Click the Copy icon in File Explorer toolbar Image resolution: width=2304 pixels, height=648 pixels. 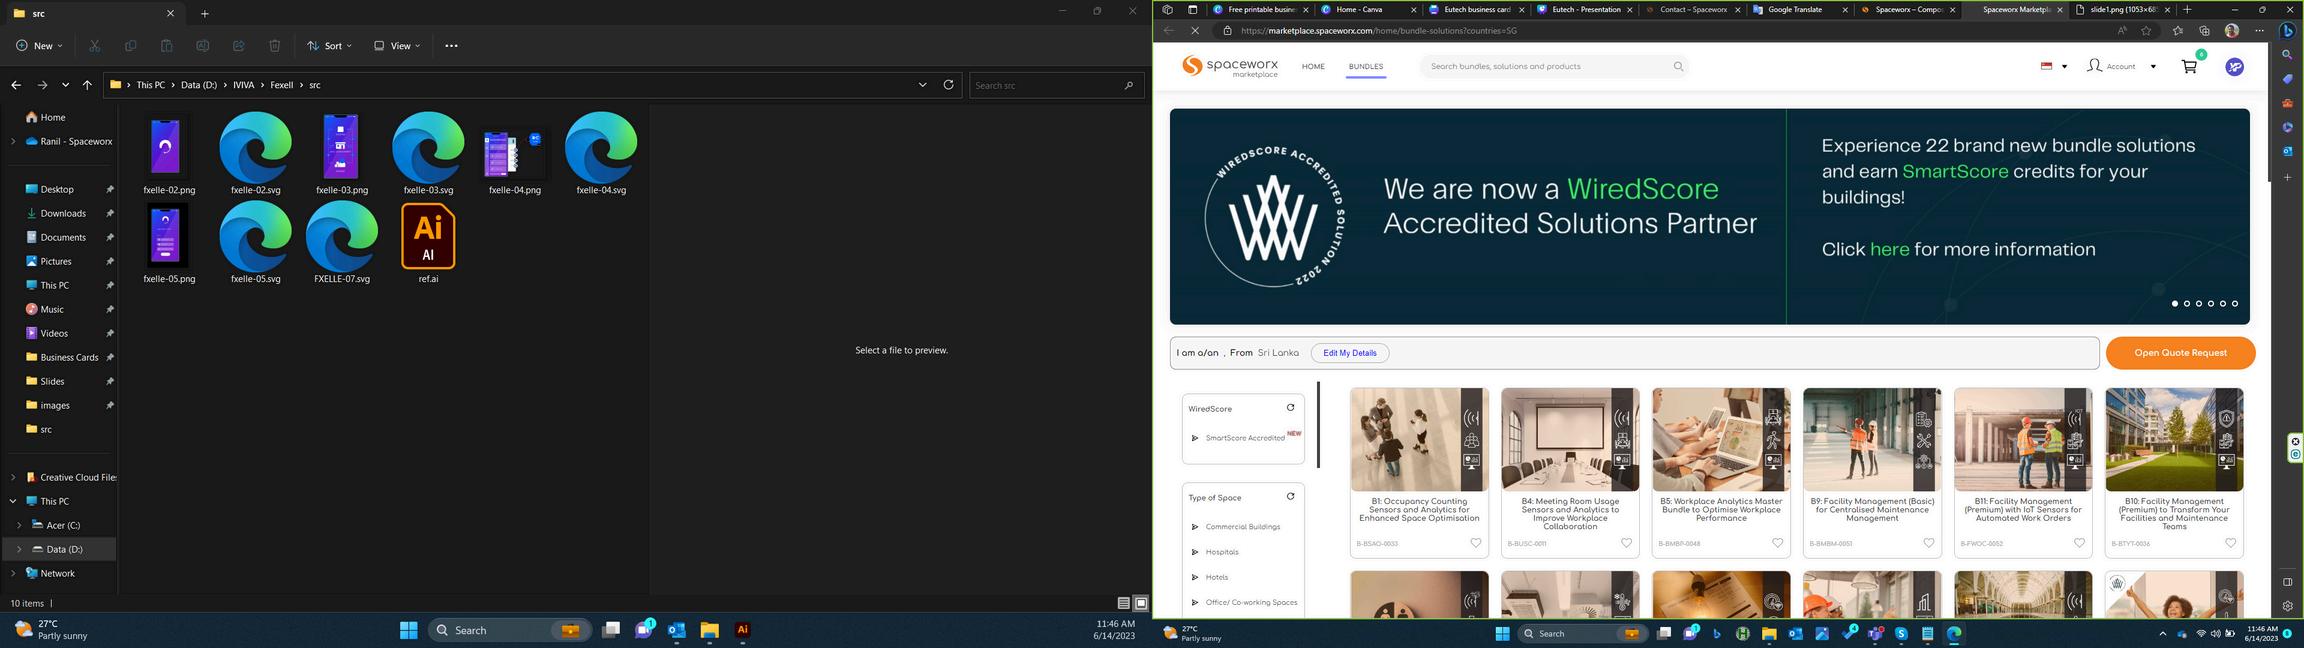click(x=130, y=46)
